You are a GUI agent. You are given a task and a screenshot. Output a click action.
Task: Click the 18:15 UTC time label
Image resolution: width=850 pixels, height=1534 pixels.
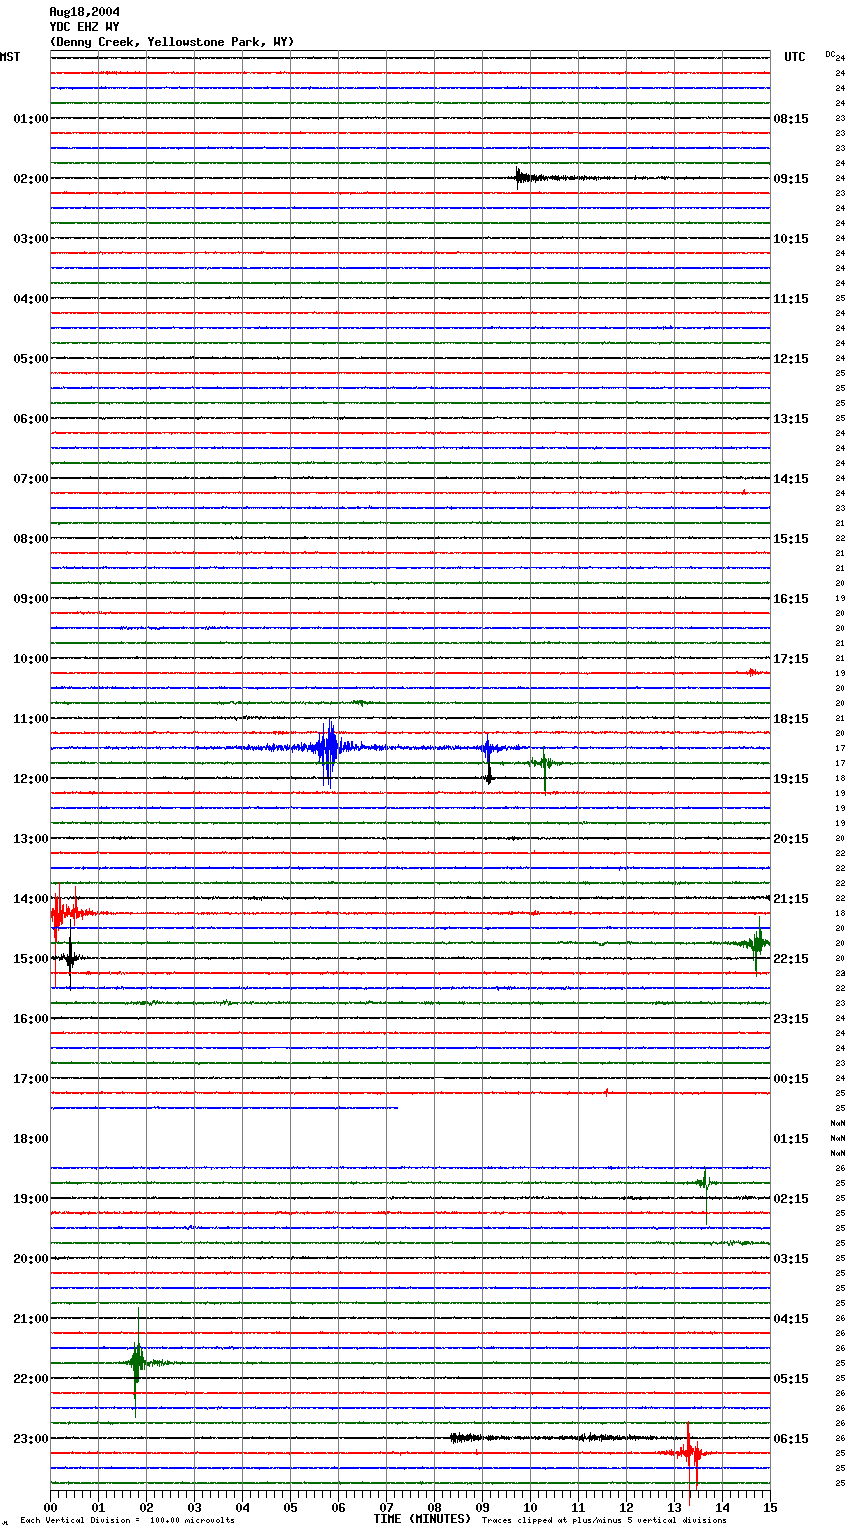coord(791,719)
